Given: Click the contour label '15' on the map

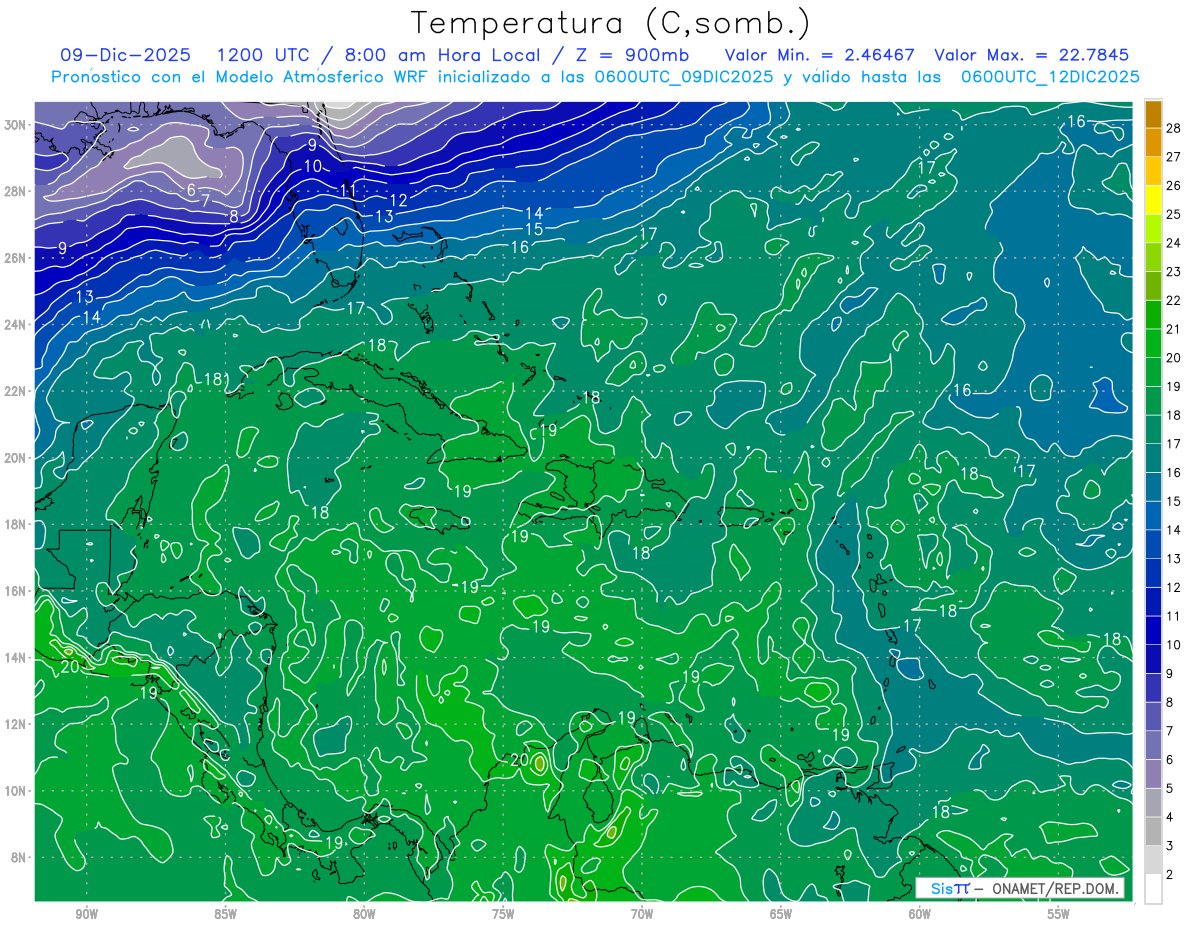Looking at the screenshot, I should (x=534, y=229).
